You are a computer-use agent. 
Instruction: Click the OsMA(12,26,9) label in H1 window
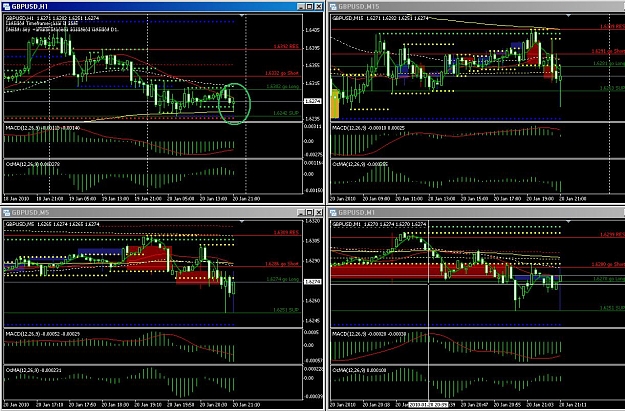pos(22,164)
